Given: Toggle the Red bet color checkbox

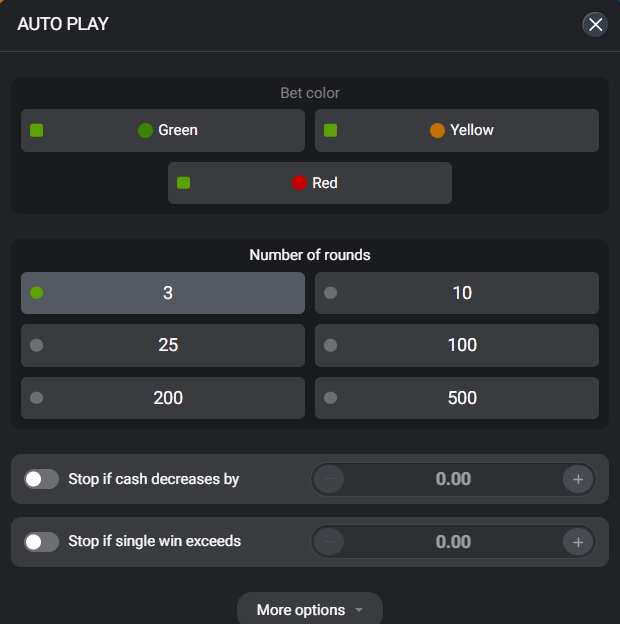Looking at the screenshot, I should tap(184, 183).
